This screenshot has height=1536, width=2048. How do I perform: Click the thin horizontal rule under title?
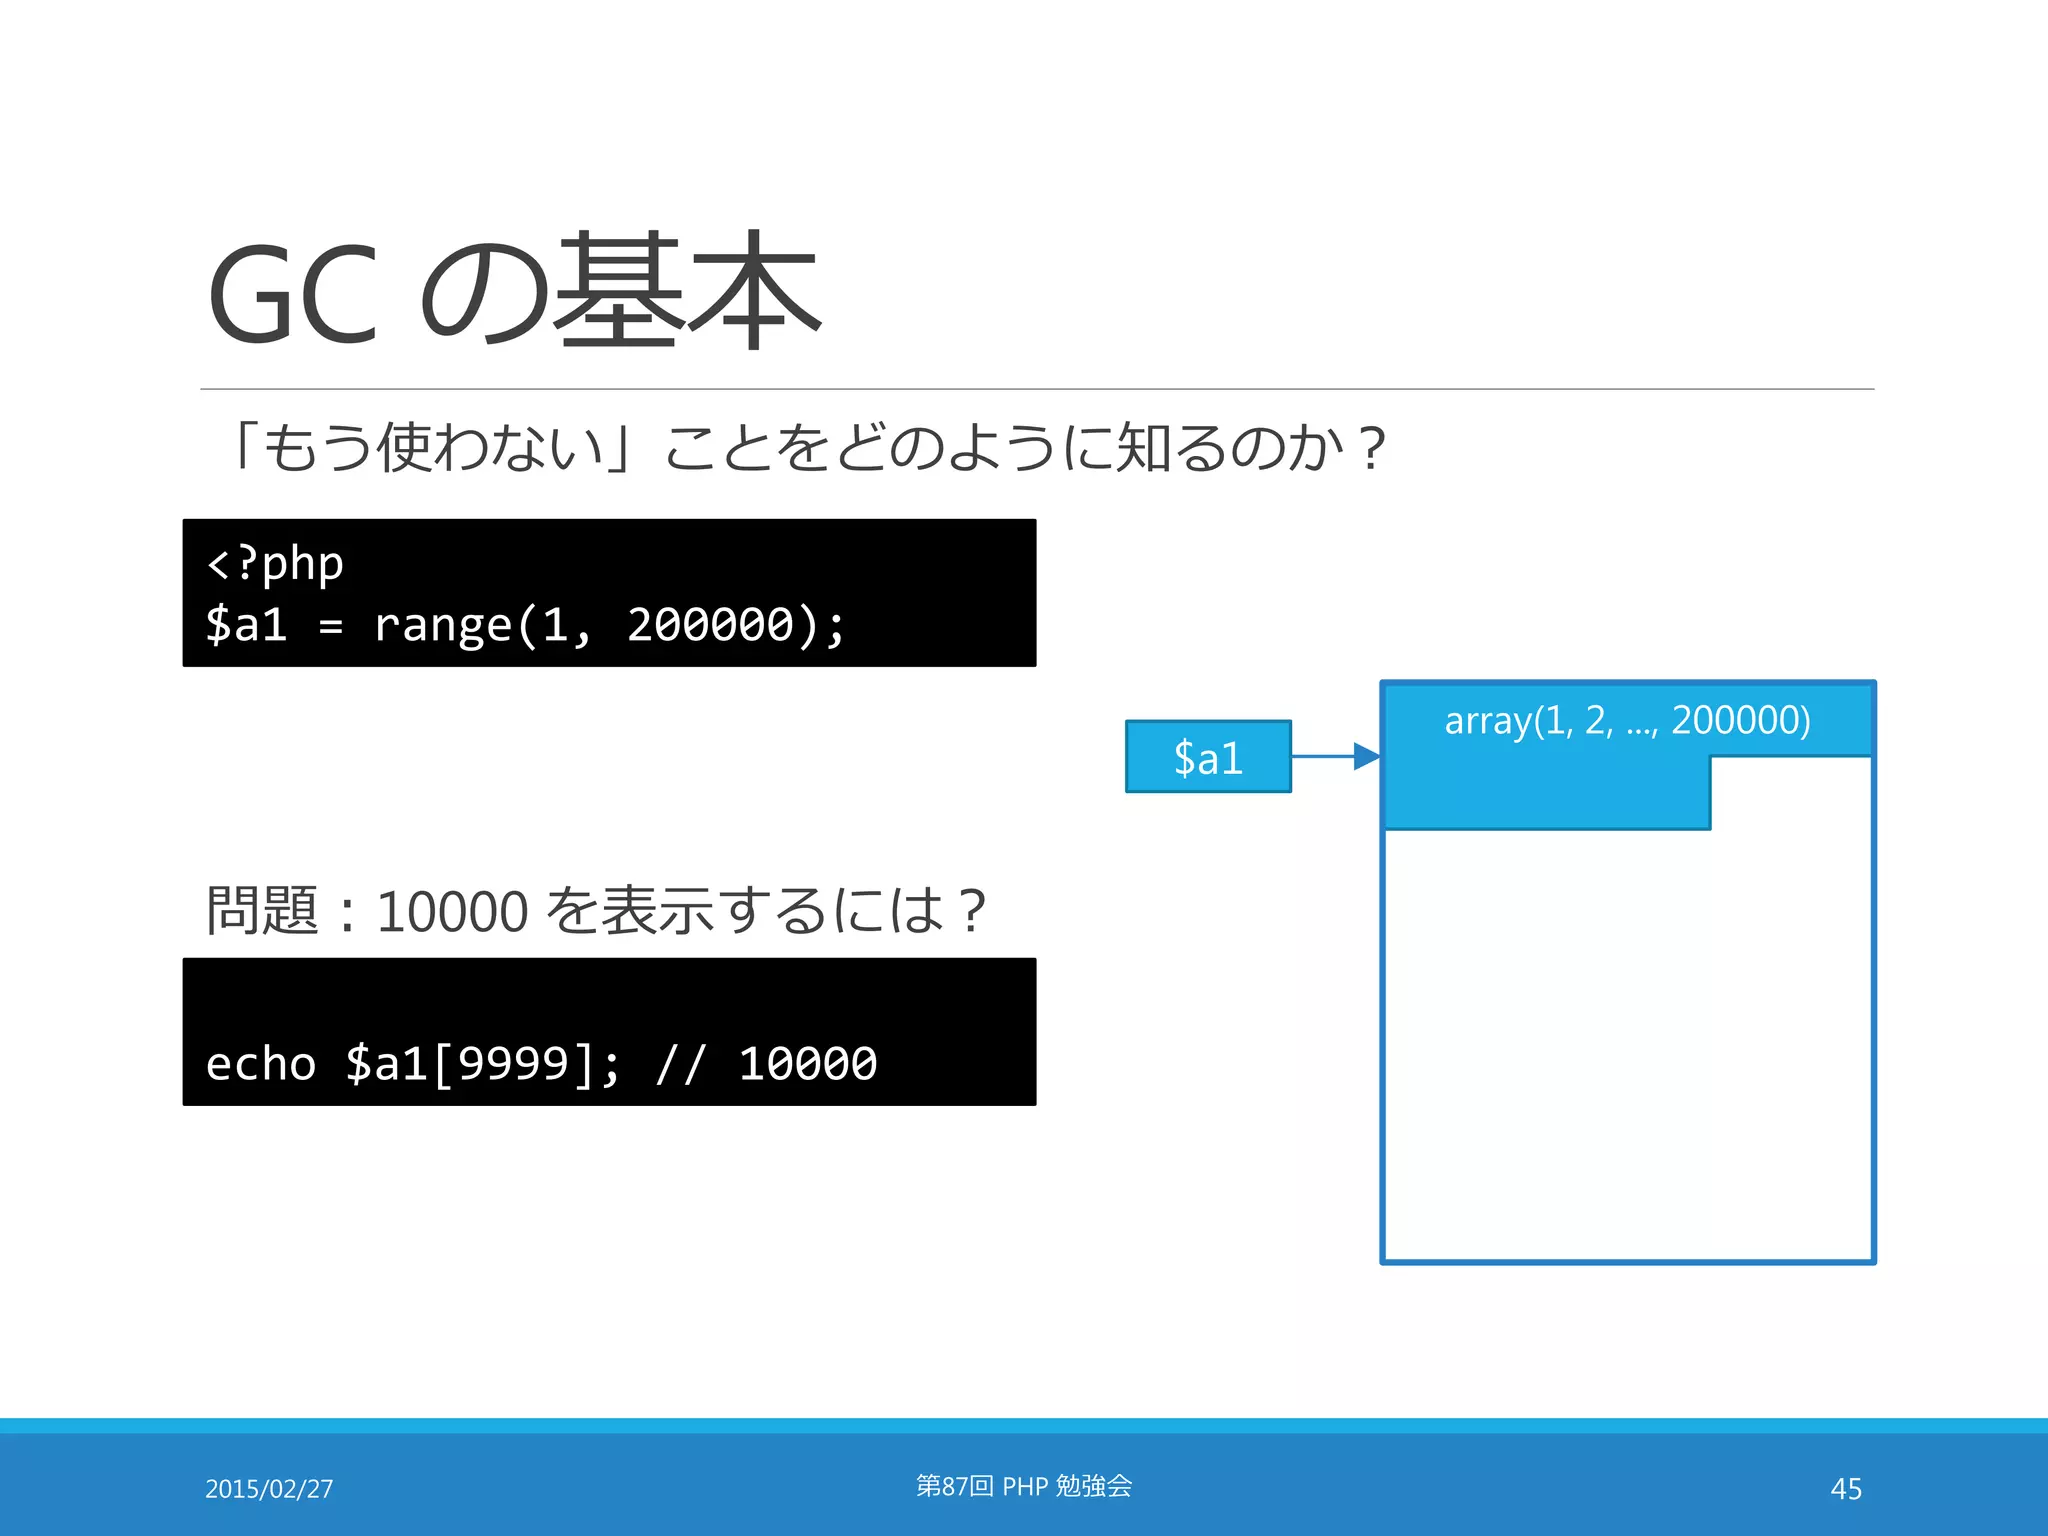click(1036, 389)
